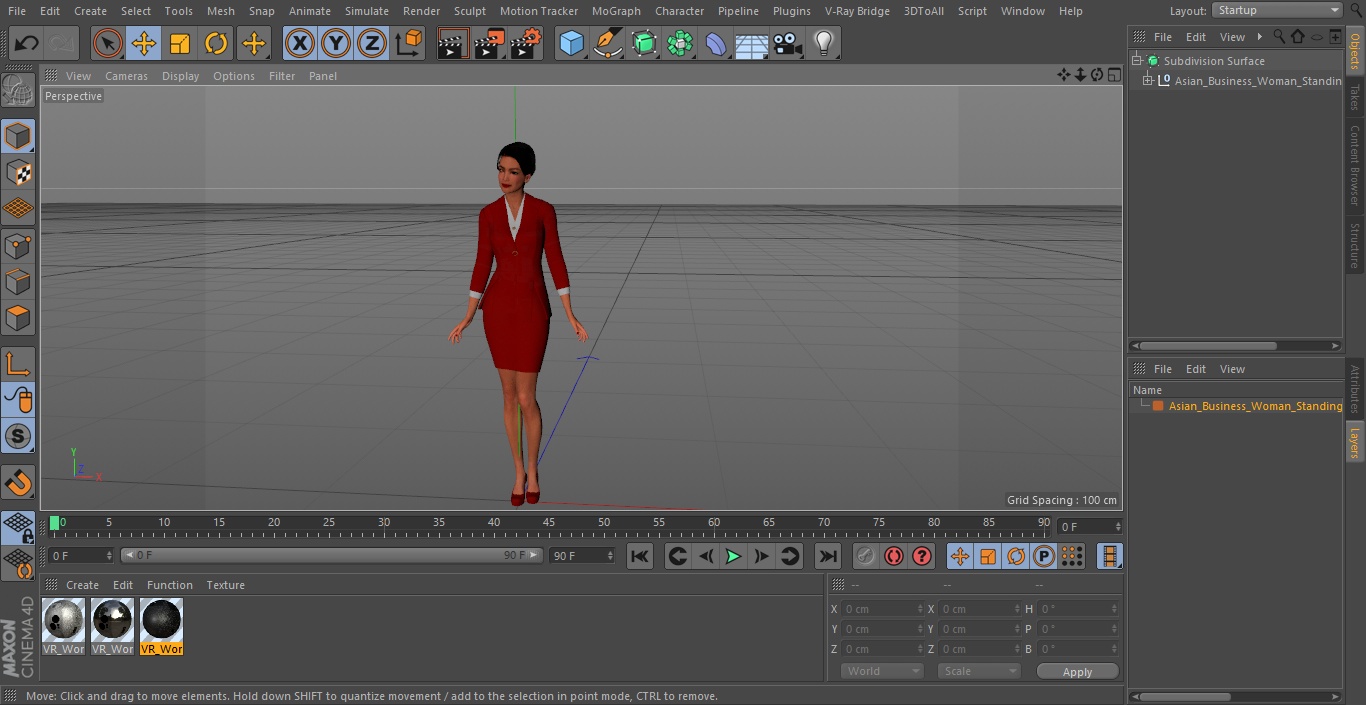Toggle coordinate system icon
This screenshot has height=705, width=1366.
coord(409,44)
